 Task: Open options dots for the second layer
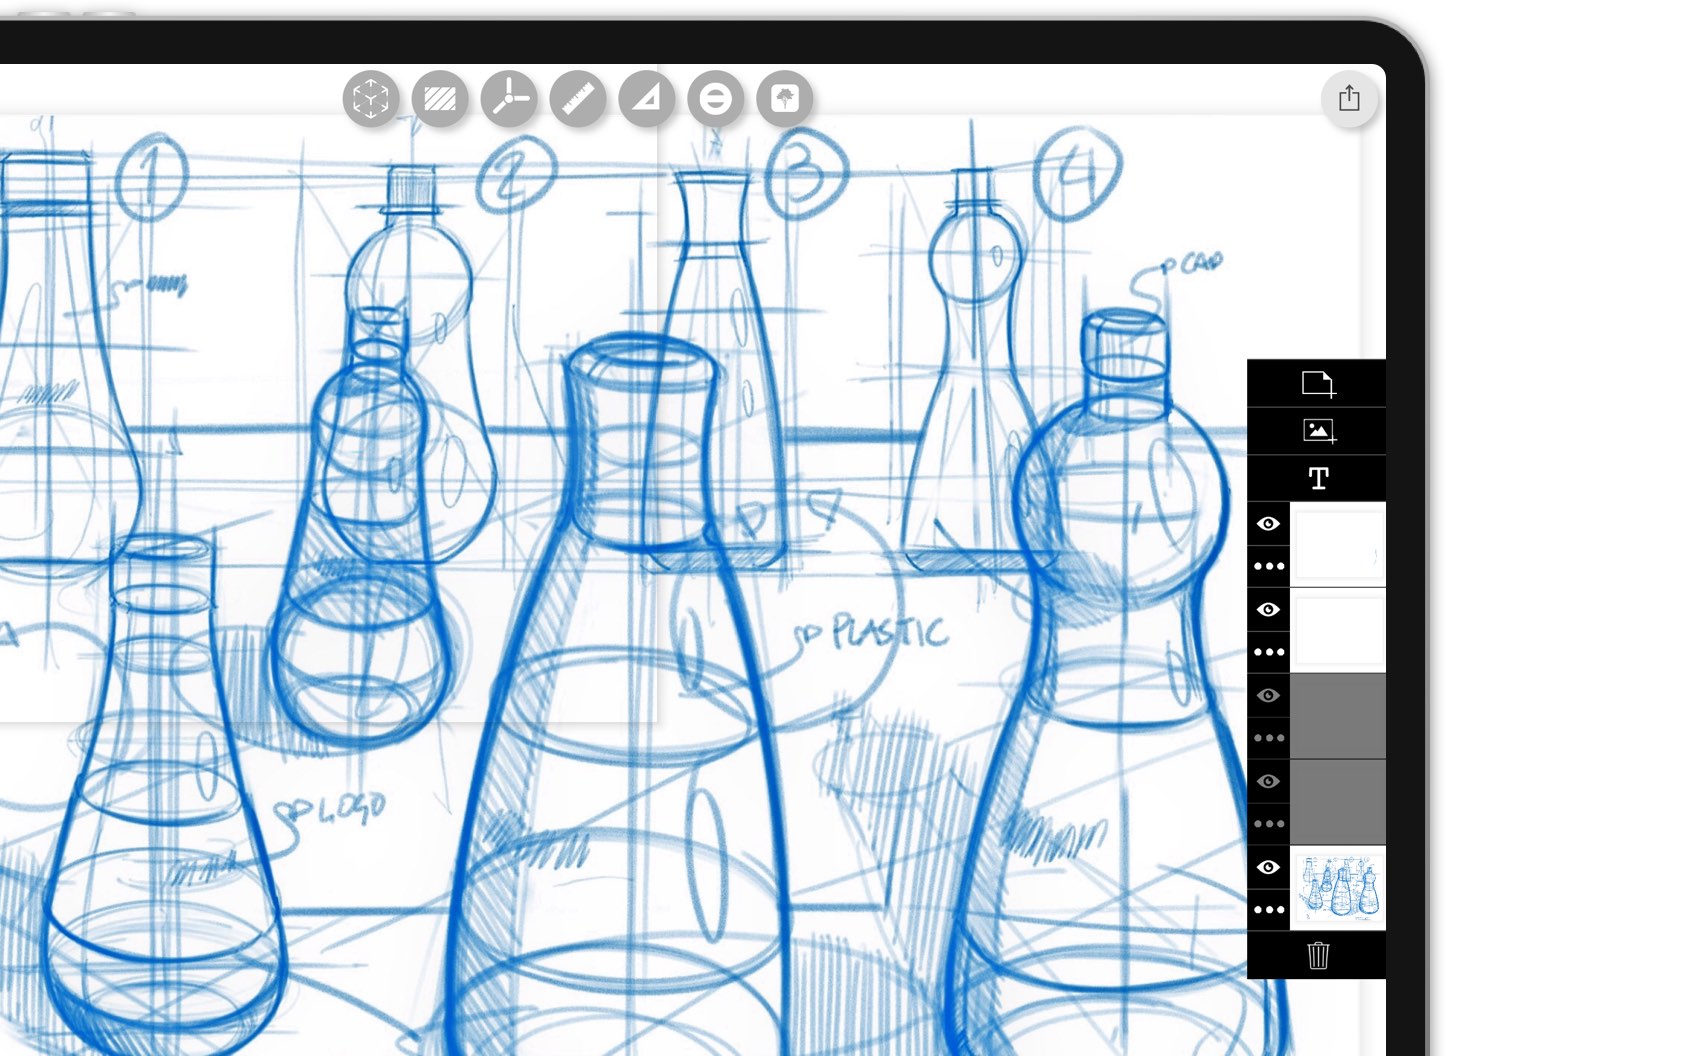pos(1269,652)
